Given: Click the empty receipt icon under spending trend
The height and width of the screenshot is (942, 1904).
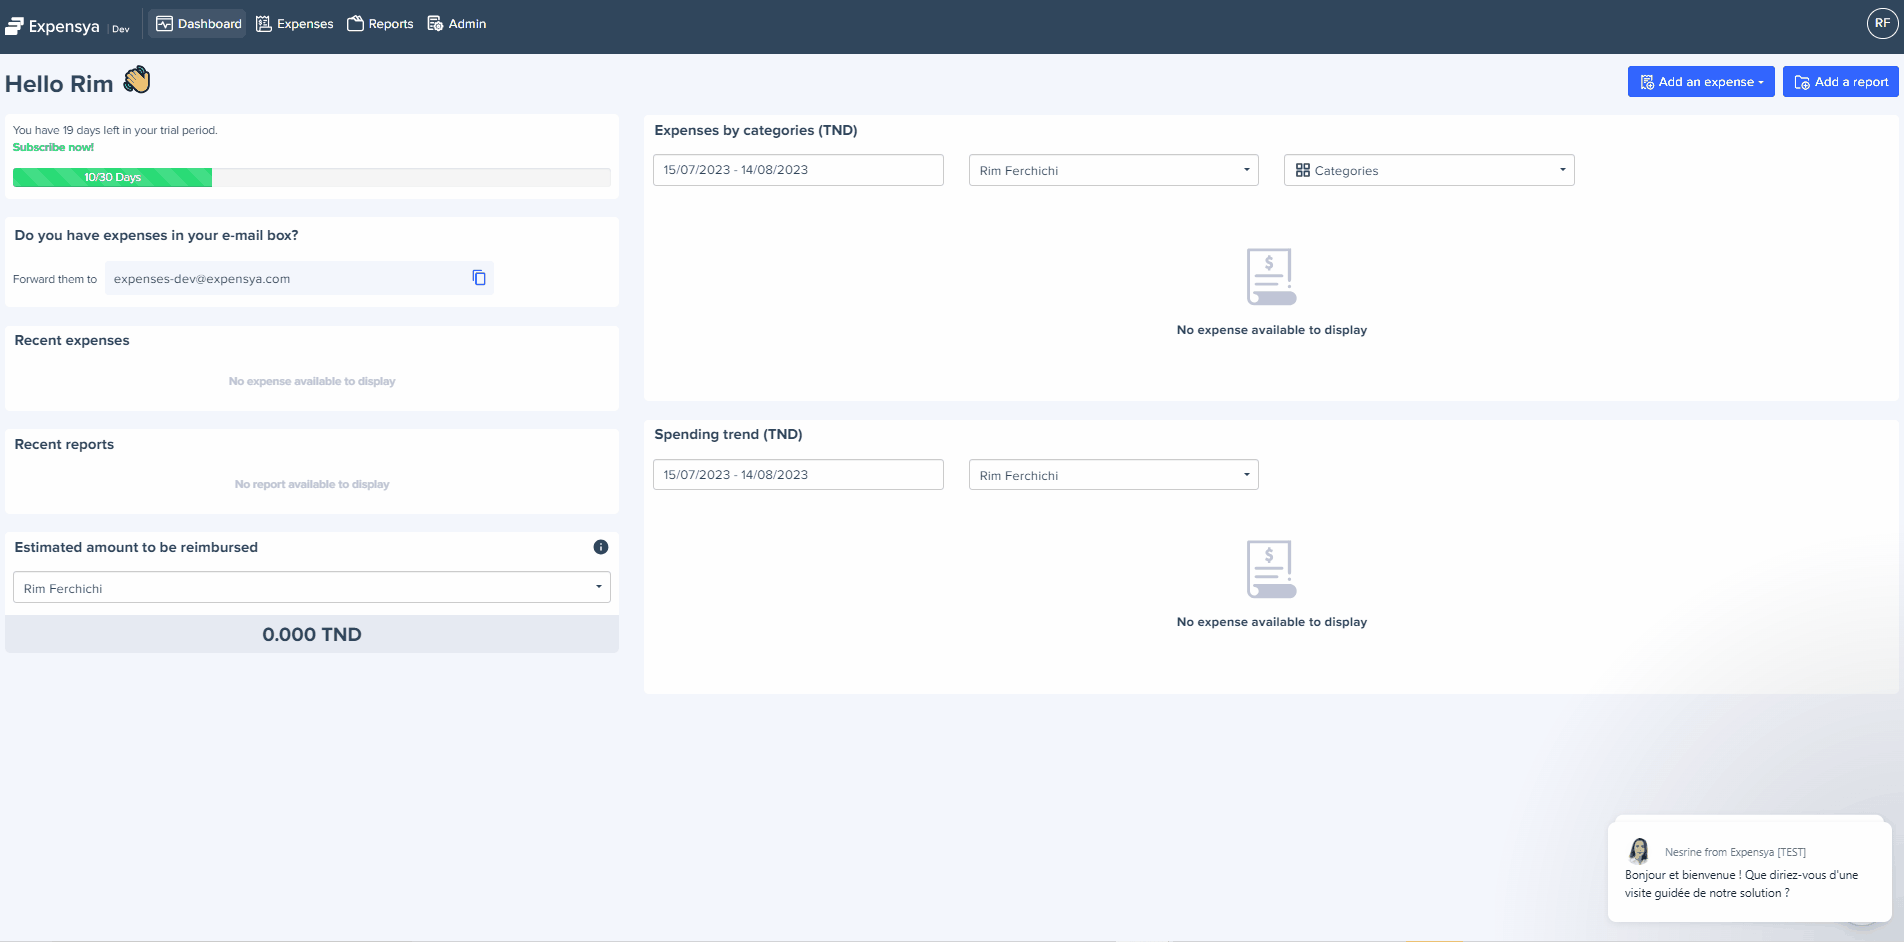Looking at the screenshot, I should pos(1271,569).
